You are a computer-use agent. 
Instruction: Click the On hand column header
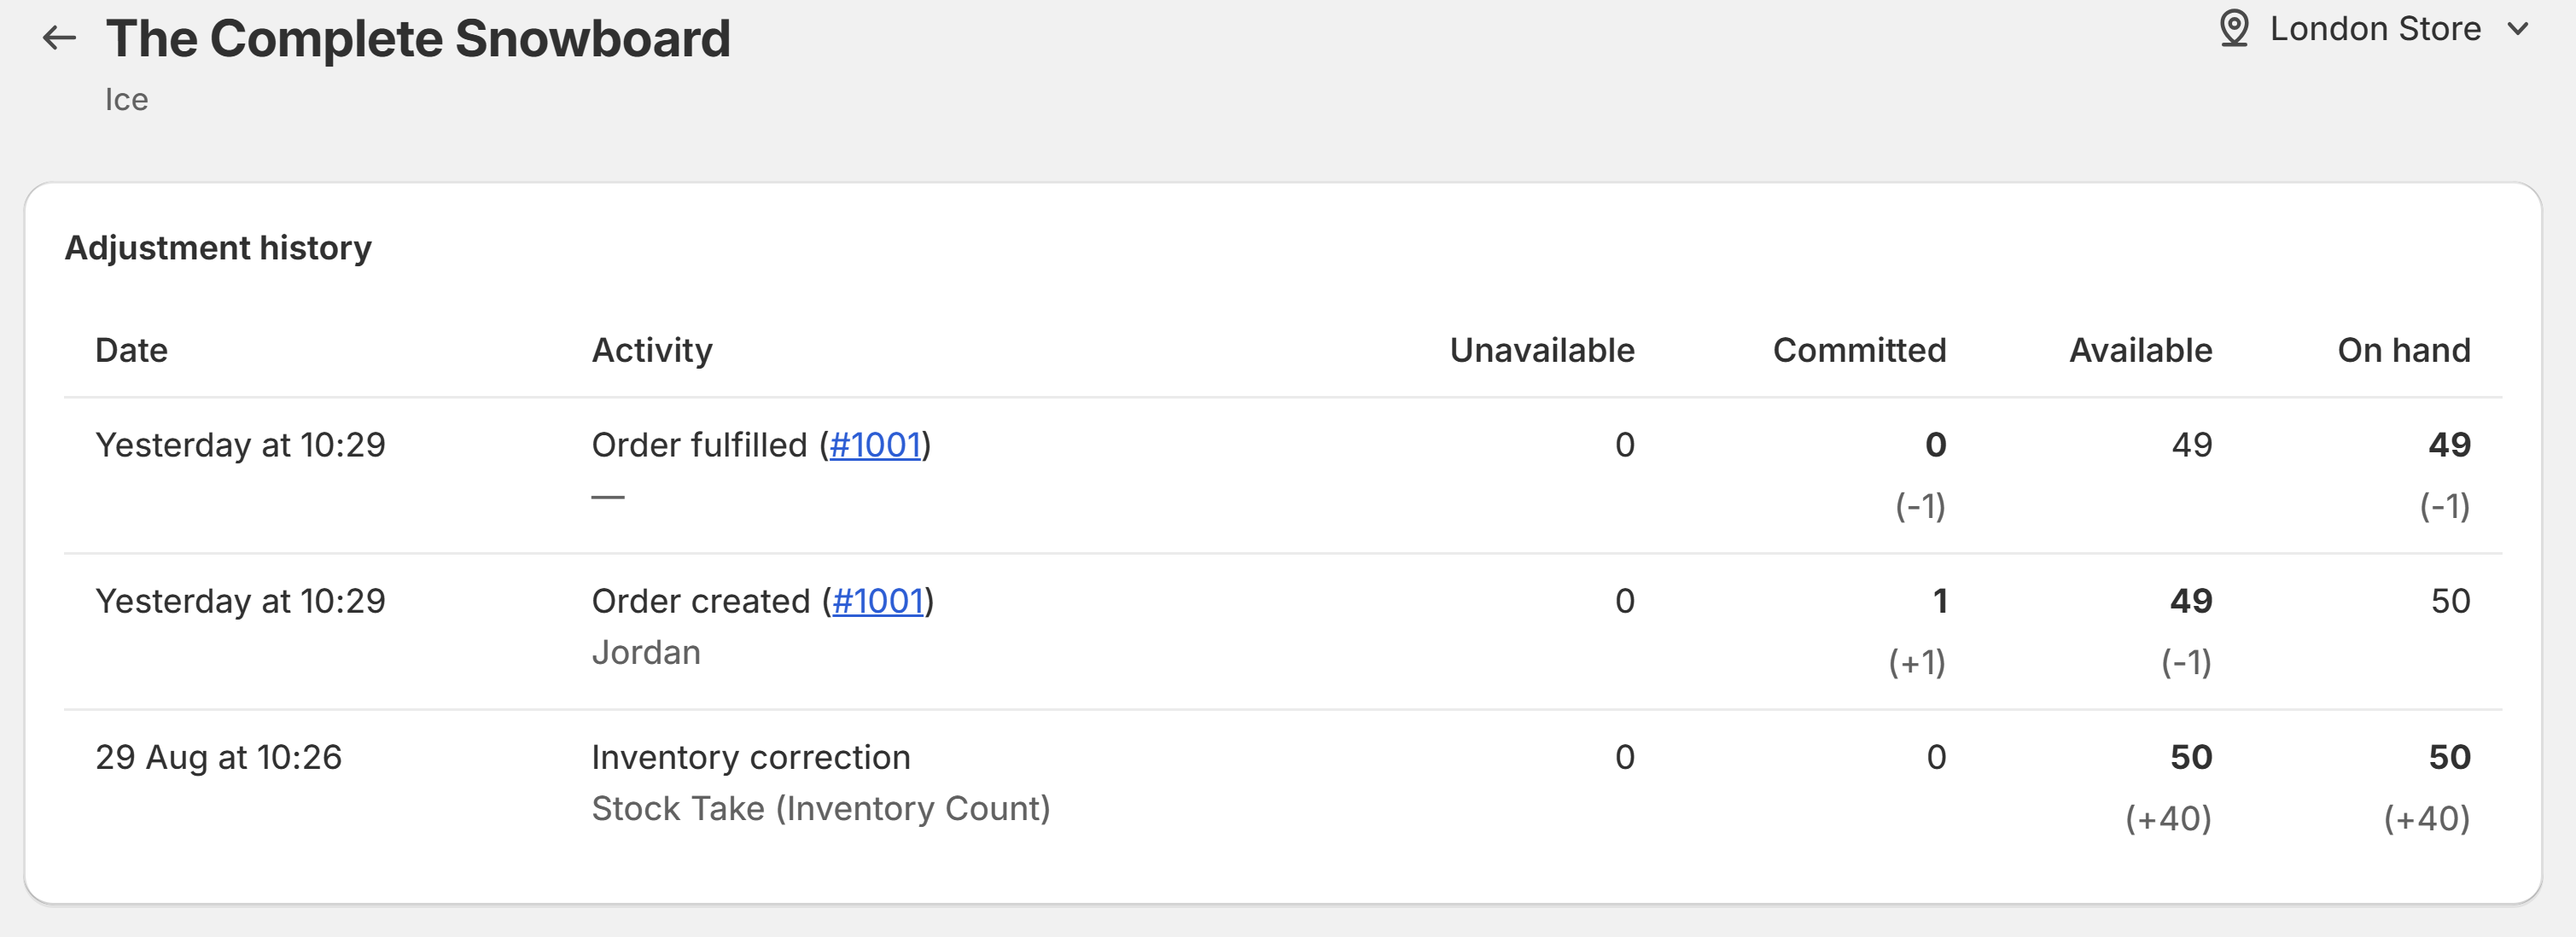tap(2403, 350)
